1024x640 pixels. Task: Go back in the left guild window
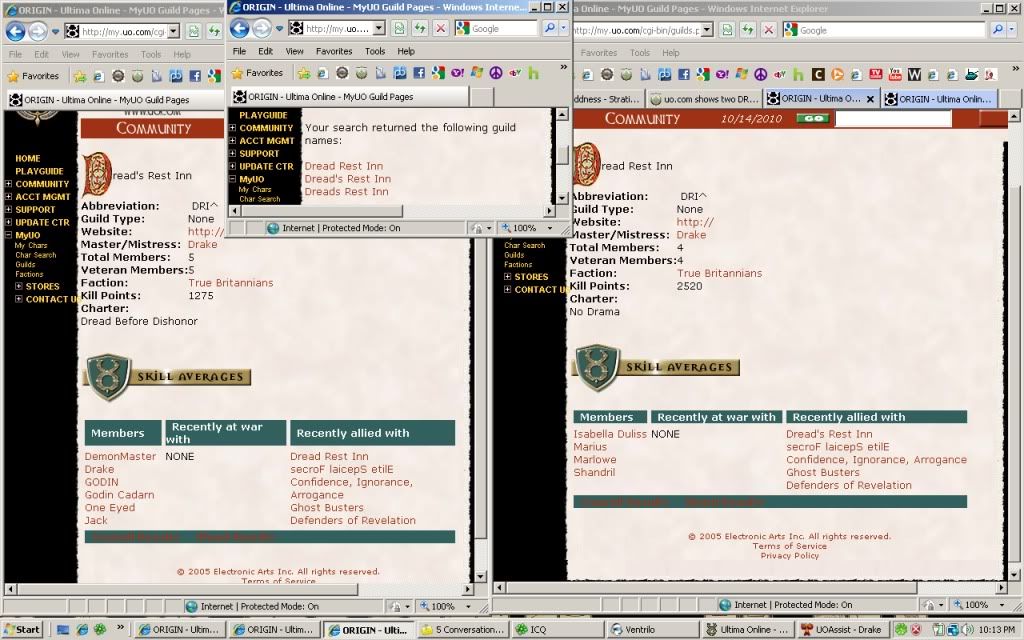coord(15,31)
